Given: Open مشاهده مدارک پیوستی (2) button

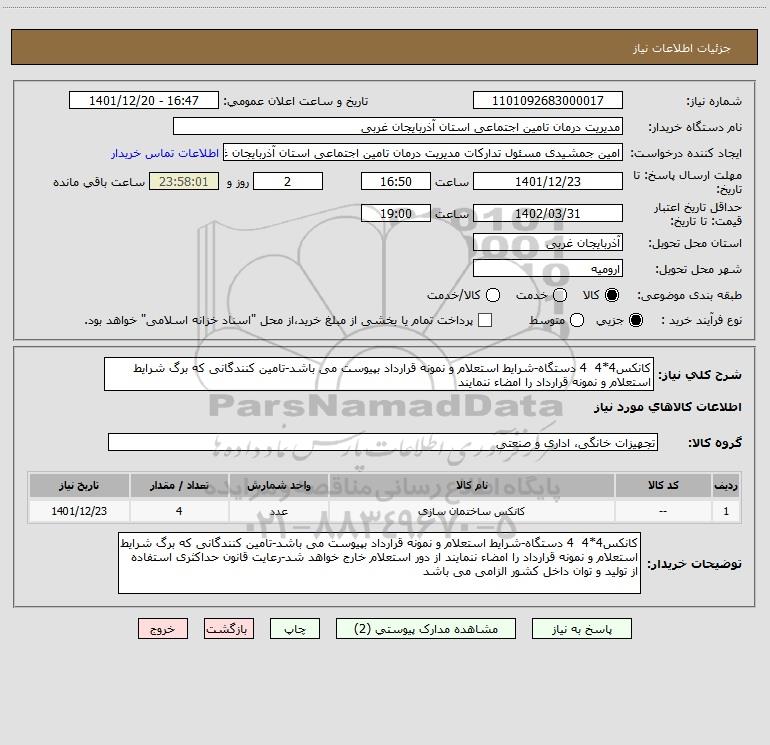Looking at the screenshot, I should (x=426, y=629).
